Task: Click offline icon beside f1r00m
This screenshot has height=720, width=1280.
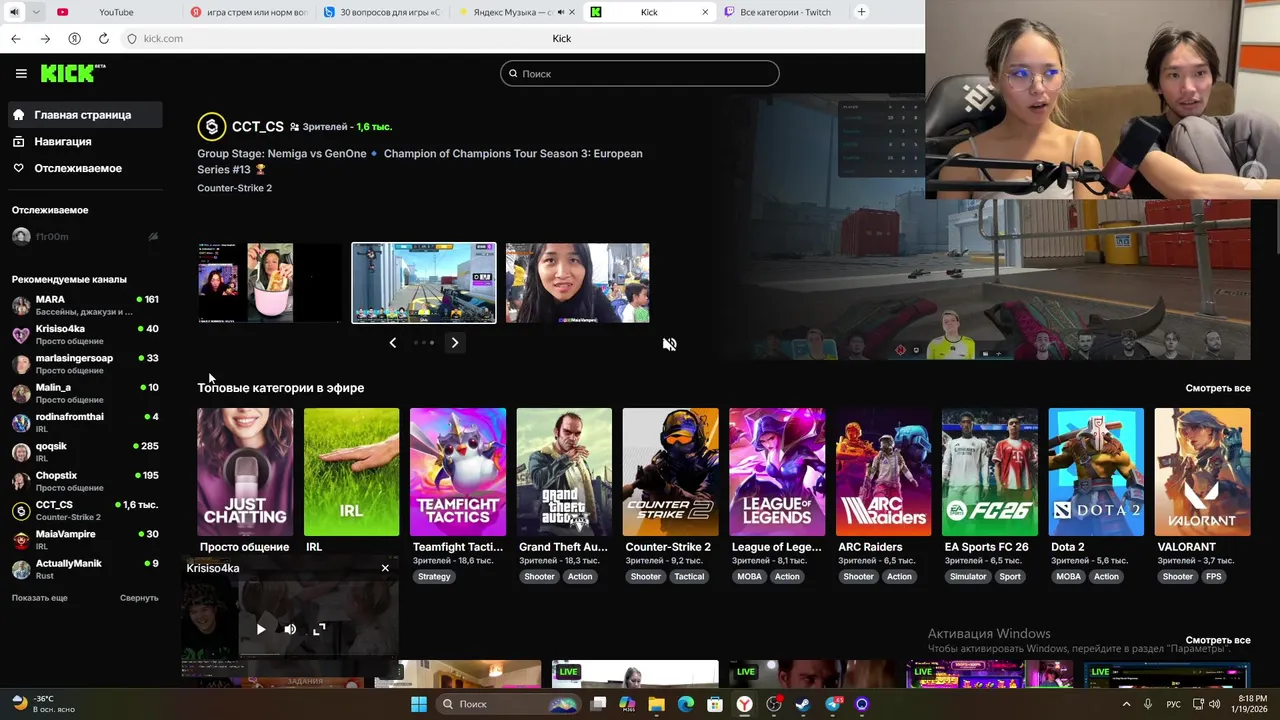Action: [153, 236]
